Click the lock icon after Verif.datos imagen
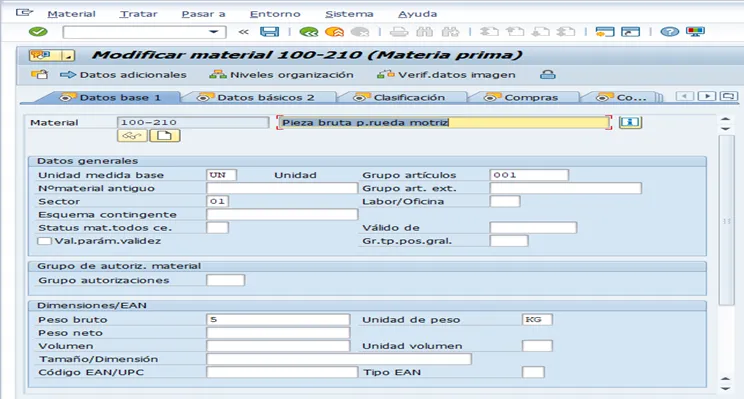 pos(548,74)
